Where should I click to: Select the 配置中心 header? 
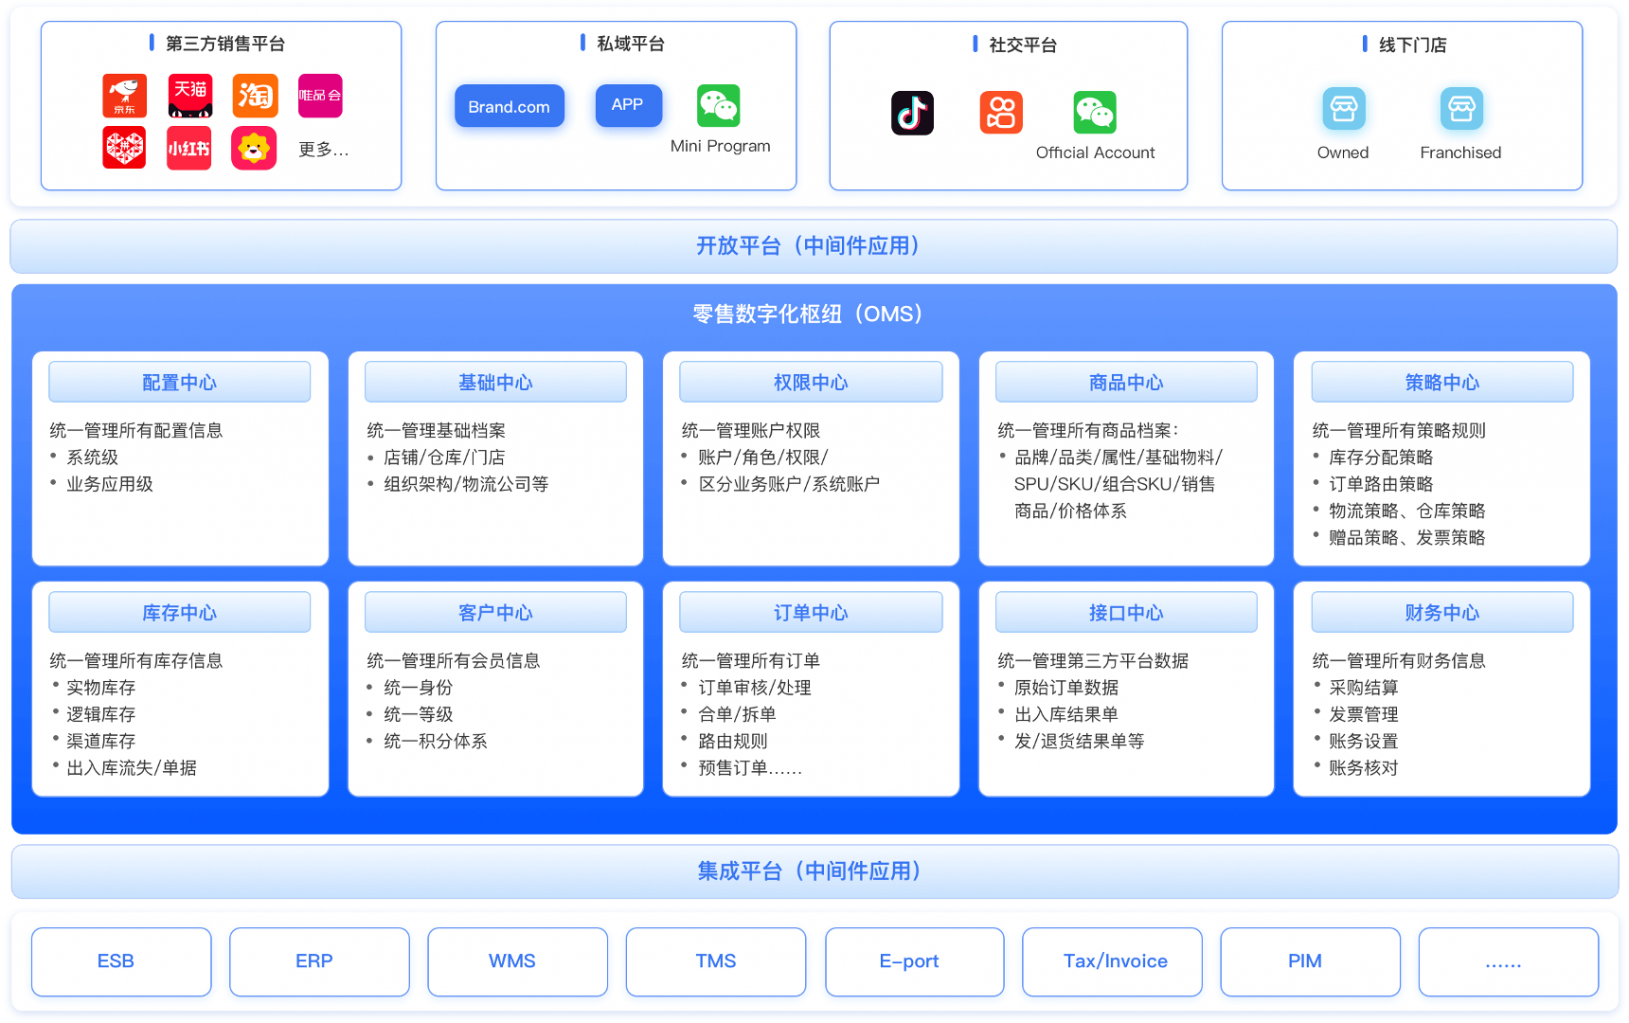pos(180,382)
